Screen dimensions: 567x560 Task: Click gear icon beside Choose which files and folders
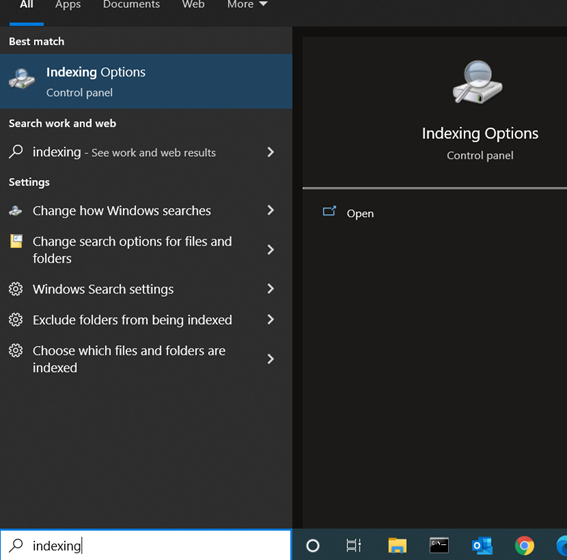[x=16, y=350]
